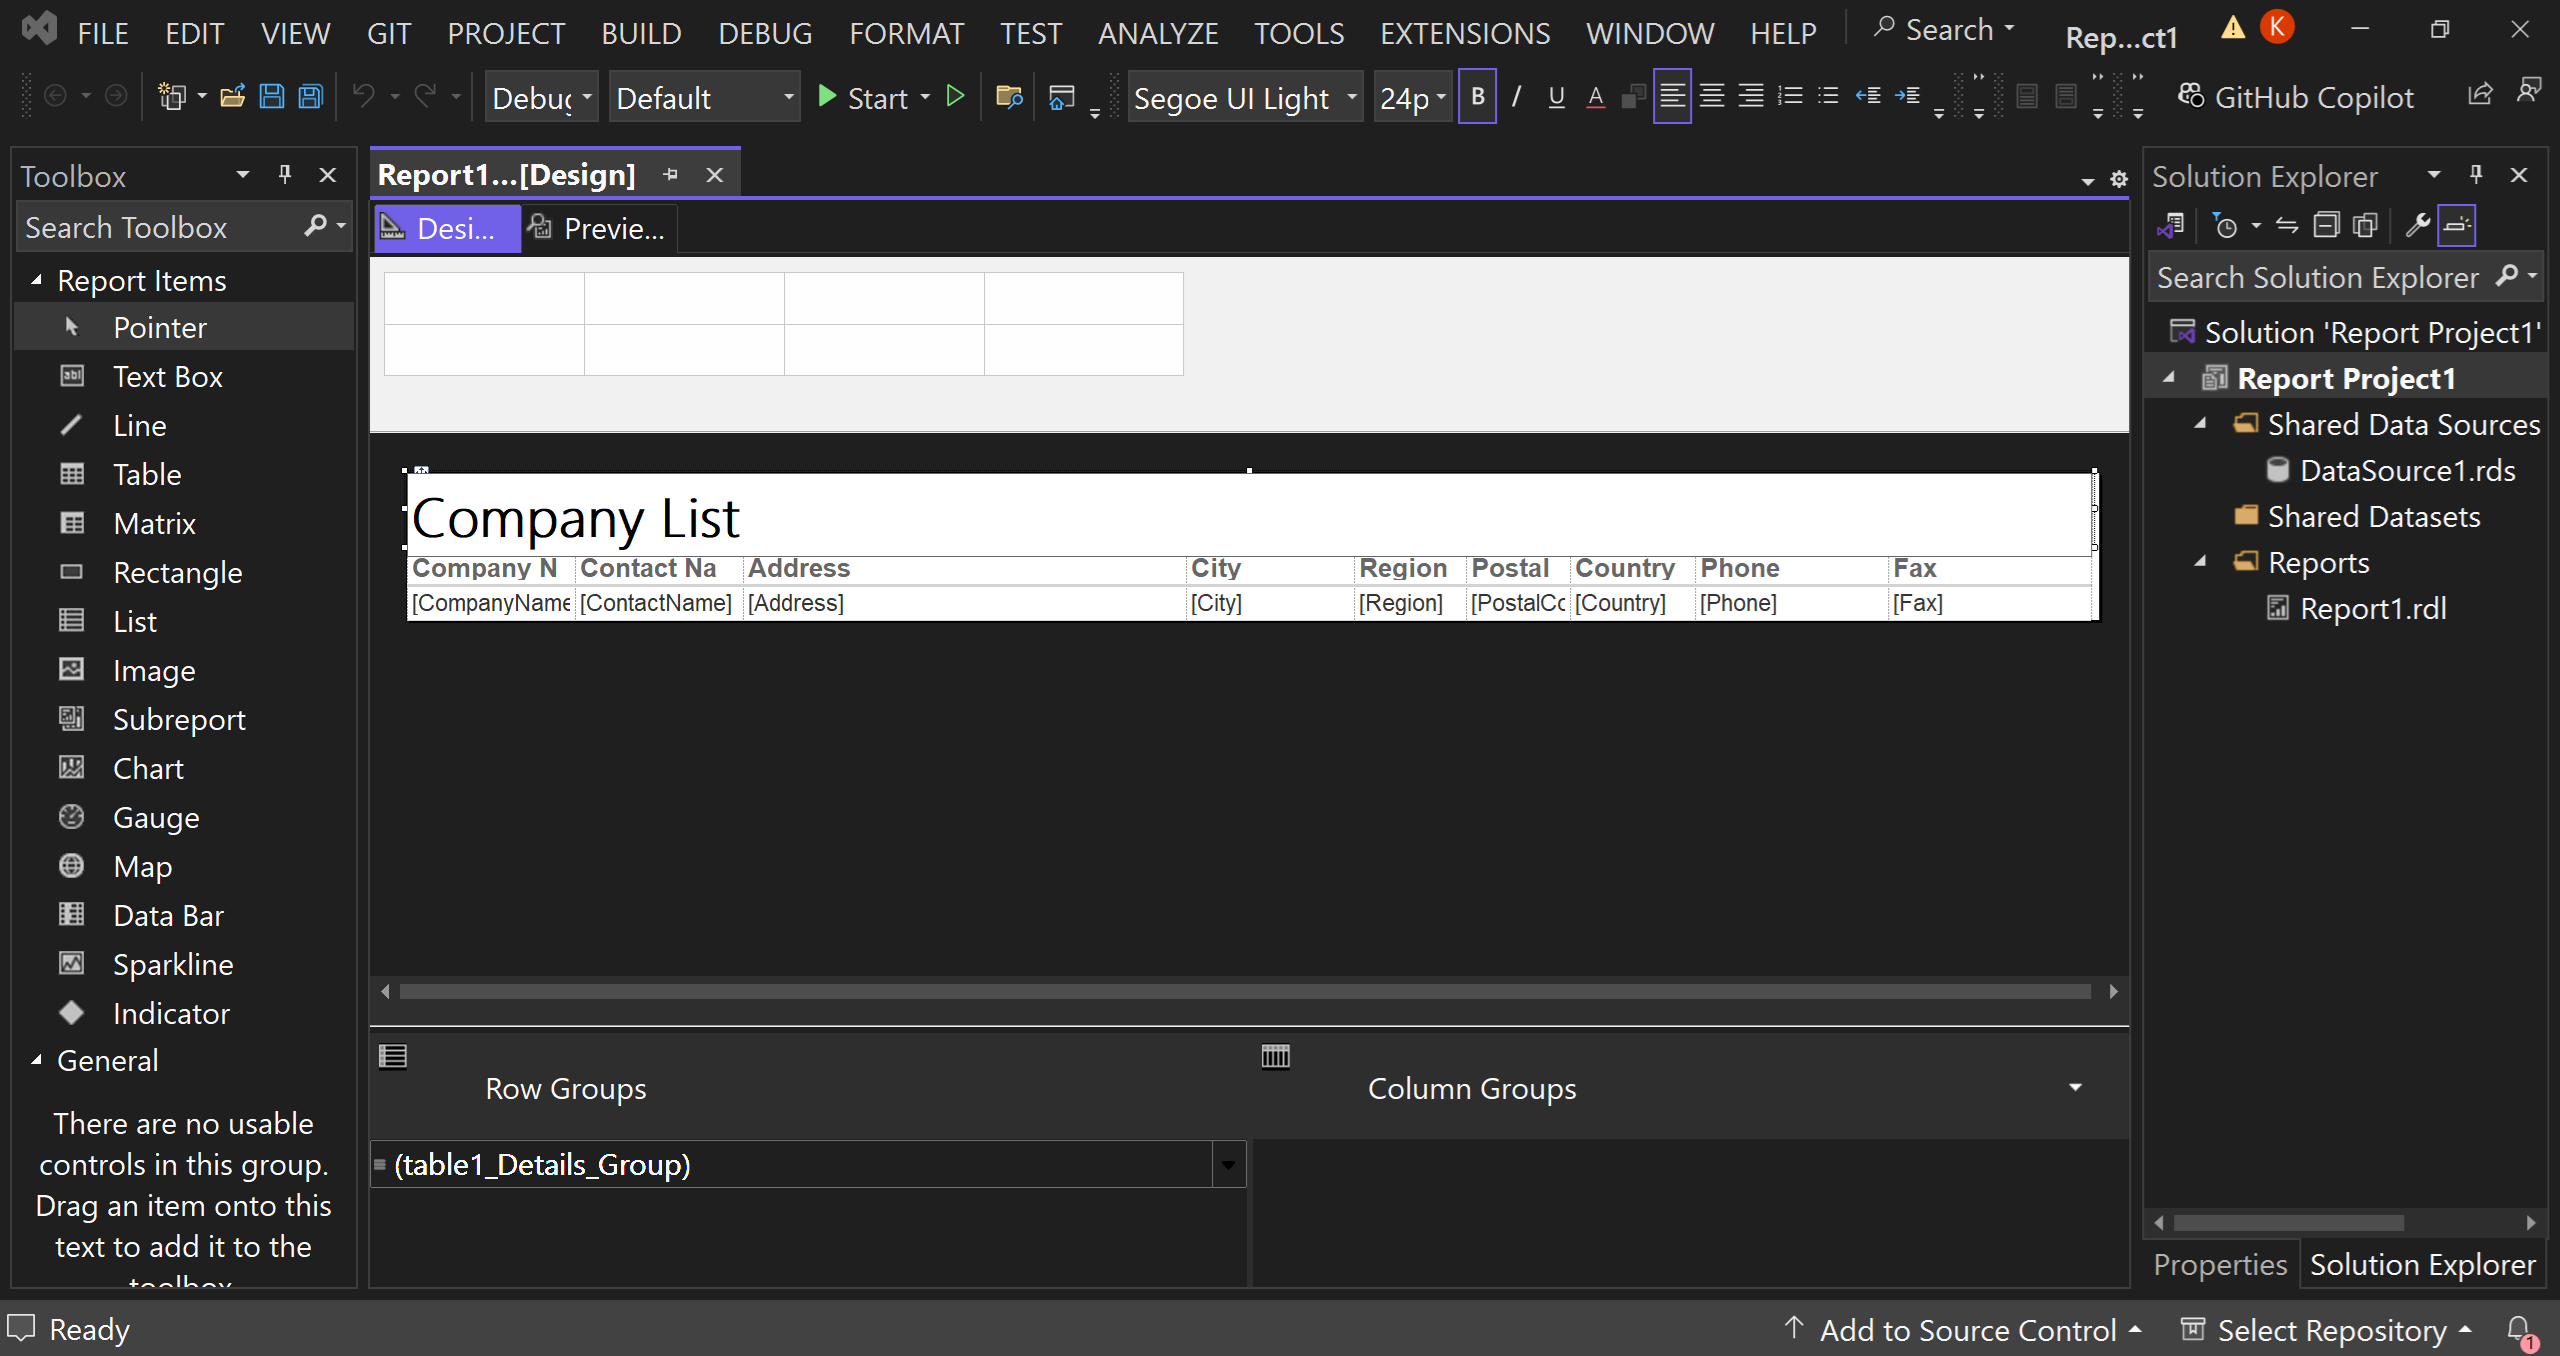Click Add to Source Control

pos(1965,1329)
